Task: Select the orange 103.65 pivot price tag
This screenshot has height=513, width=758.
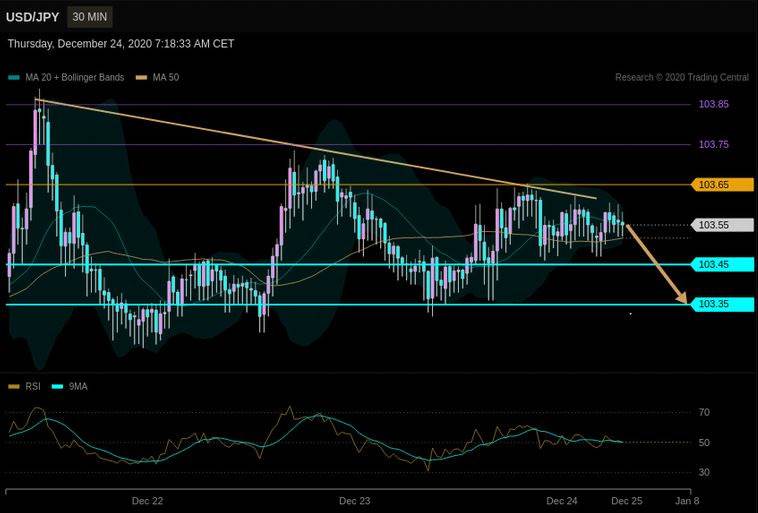Action: click(722, 185)
